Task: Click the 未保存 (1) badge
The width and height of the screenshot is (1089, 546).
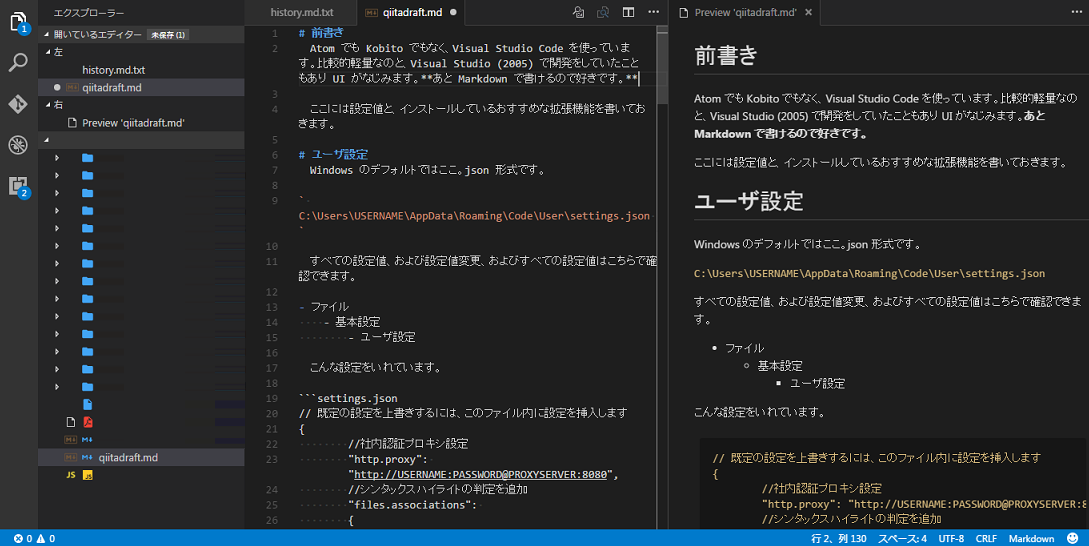Action: 168,35
